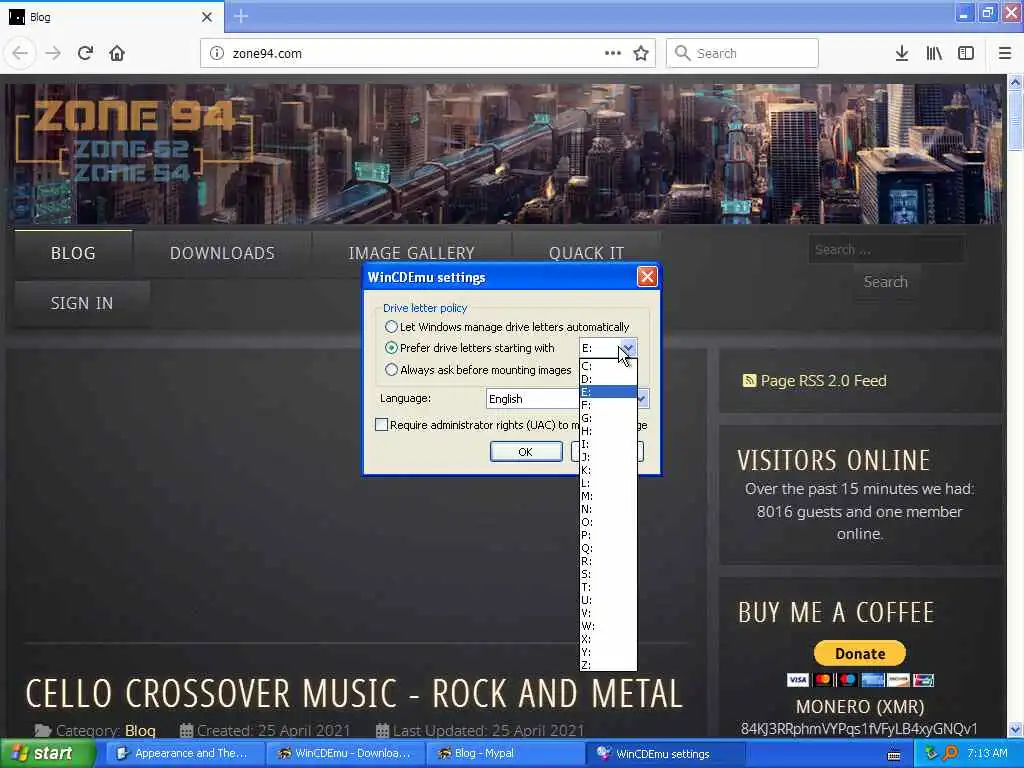Click the RSS feed icon
This screenshot has height=768, width=1024.
pyautogui.click(x=749, y=380)
